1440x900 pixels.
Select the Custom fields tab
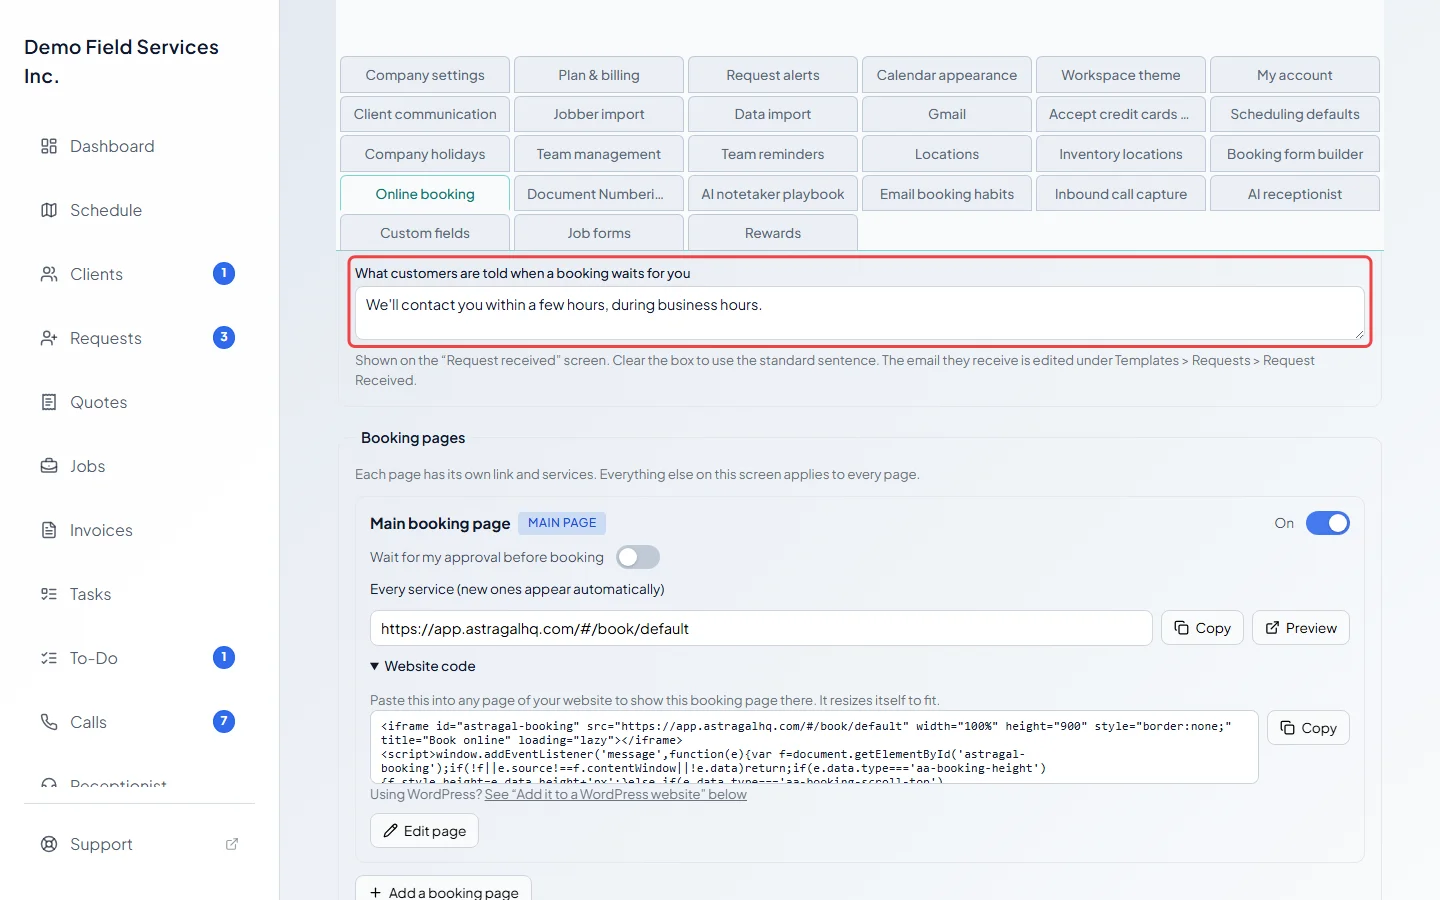425,233
